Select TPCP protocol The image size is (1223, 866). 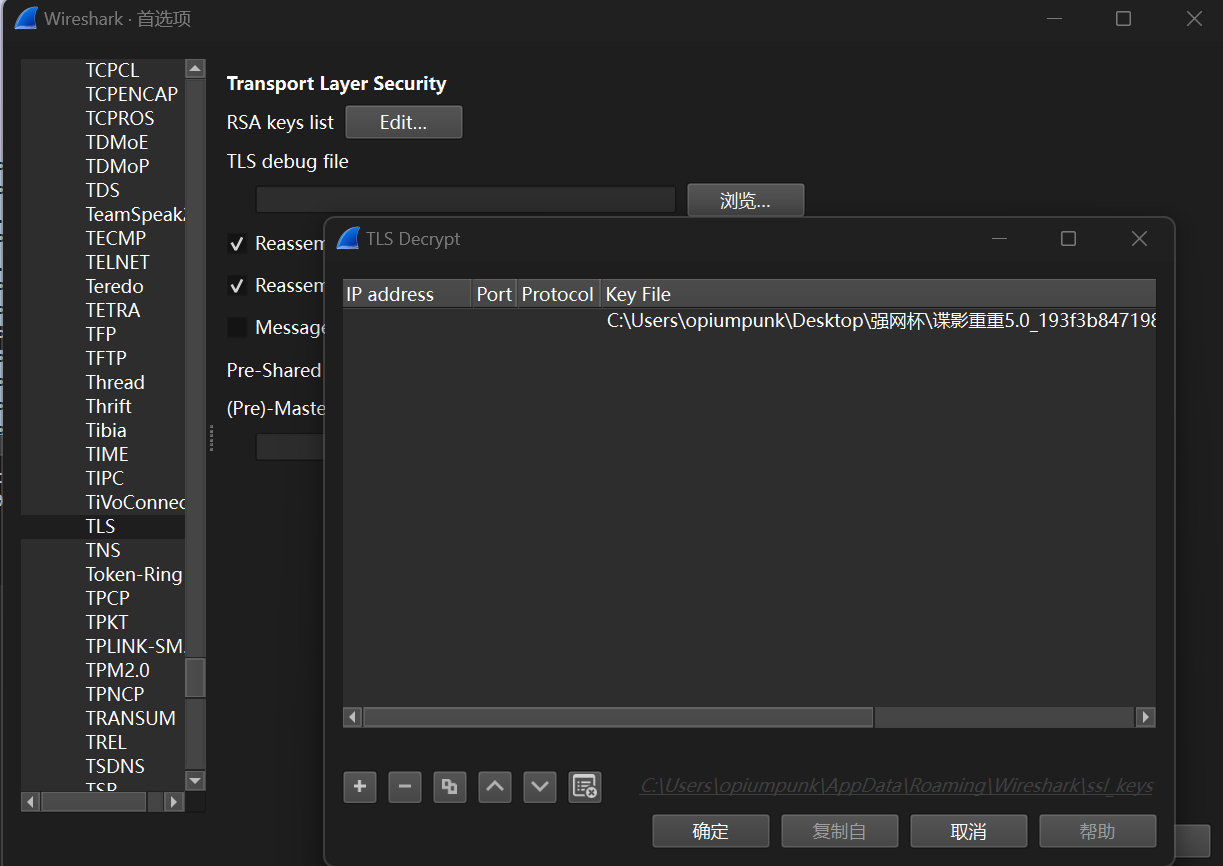click(x=108, y=598)
